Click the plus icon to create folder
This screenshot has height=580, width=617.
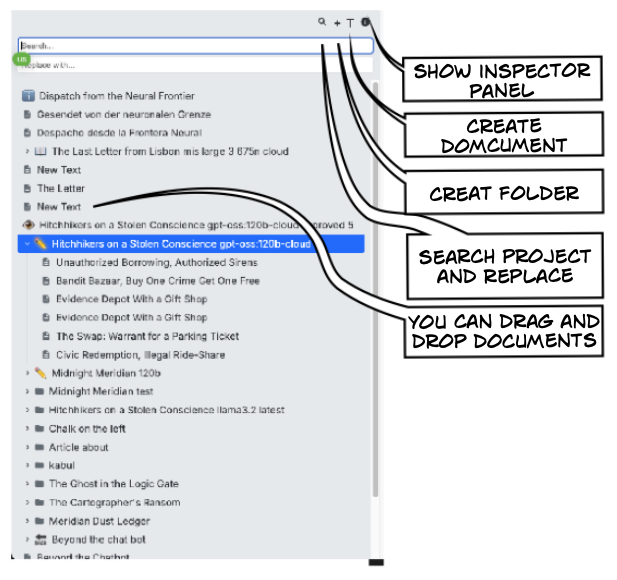click(337, 22)
